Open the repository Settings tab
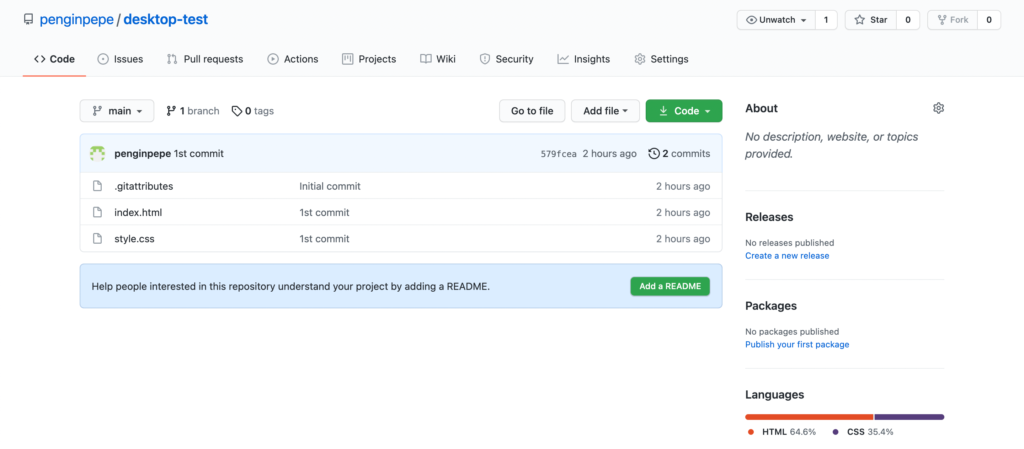The width and height of the screenshot is (1024, 449). [x=661, y=59]
